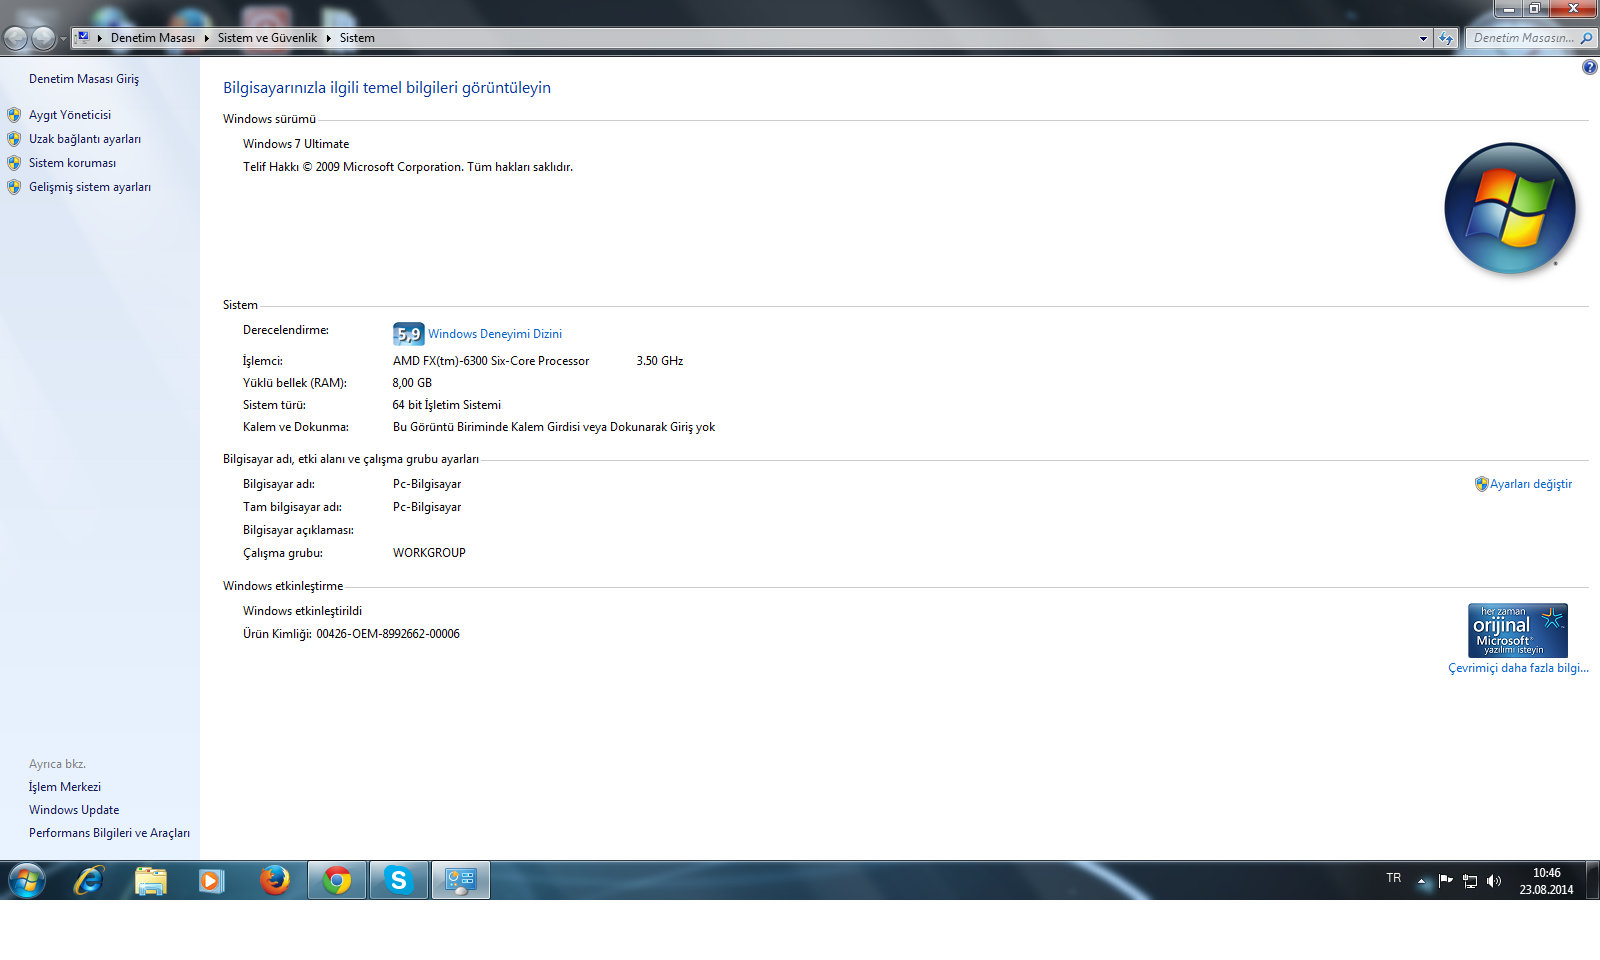Screen dimensions: 1600x960
Task: Open Çevrimiçi daha fazla bilgi link
Action: point(1518,668)
